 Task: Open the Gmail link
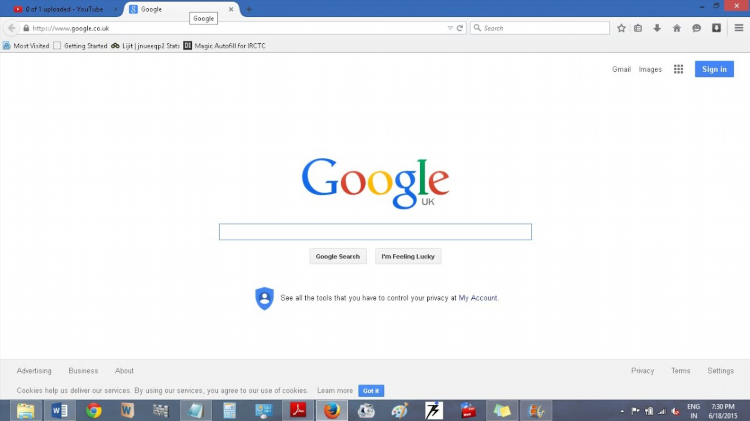click(621, 69)
